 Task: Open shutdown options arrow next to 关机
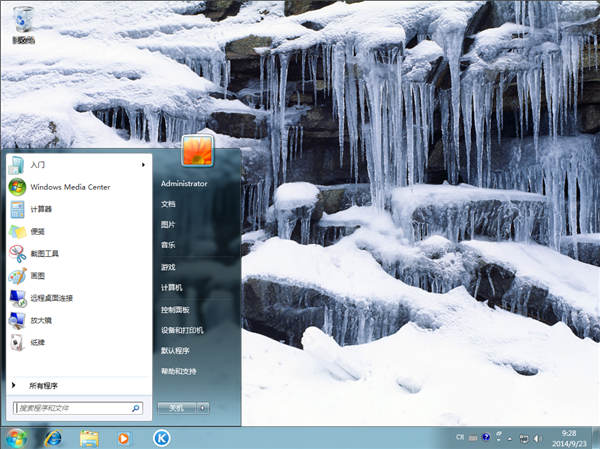pos(203,408)
